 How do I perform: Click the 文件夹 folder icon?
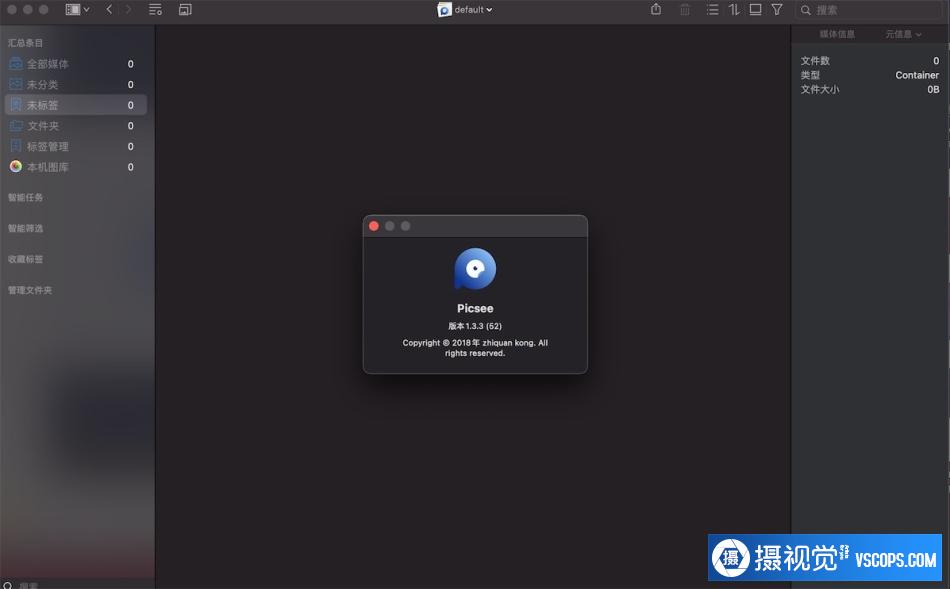(x=16, y=125)
